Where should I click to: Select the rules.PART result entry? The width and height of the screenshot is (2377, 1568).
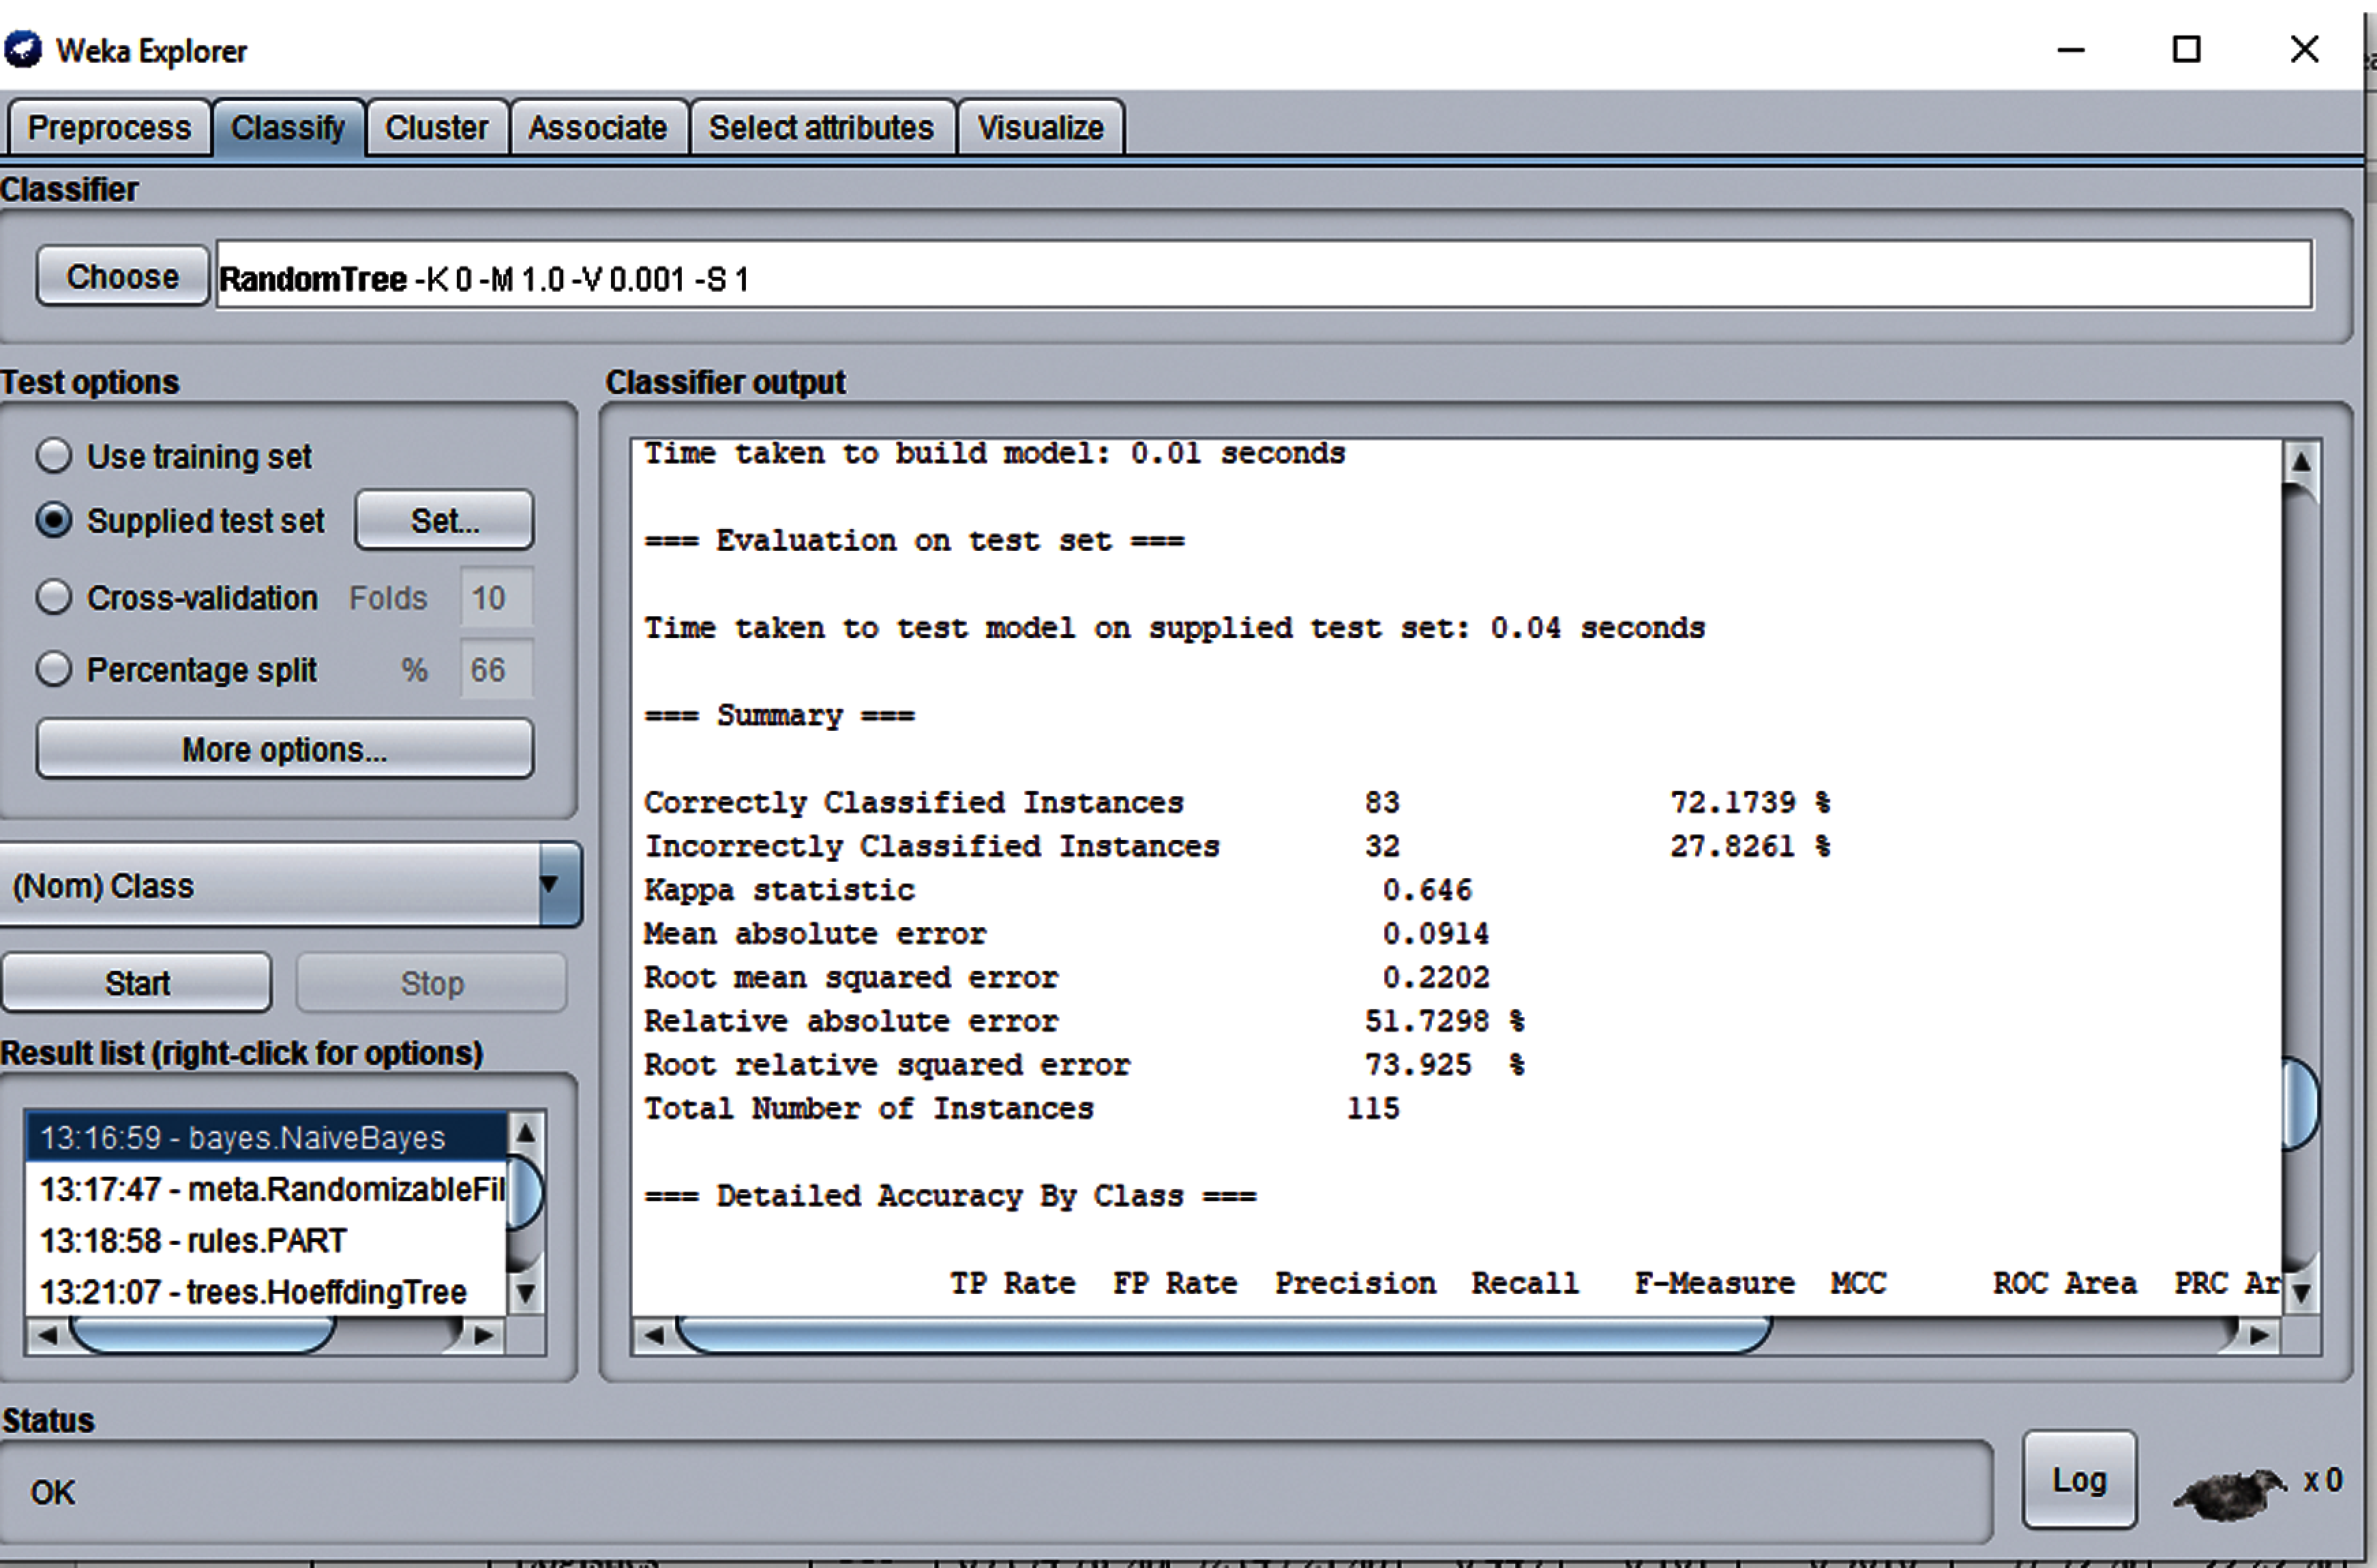(x=193, y=1241)
